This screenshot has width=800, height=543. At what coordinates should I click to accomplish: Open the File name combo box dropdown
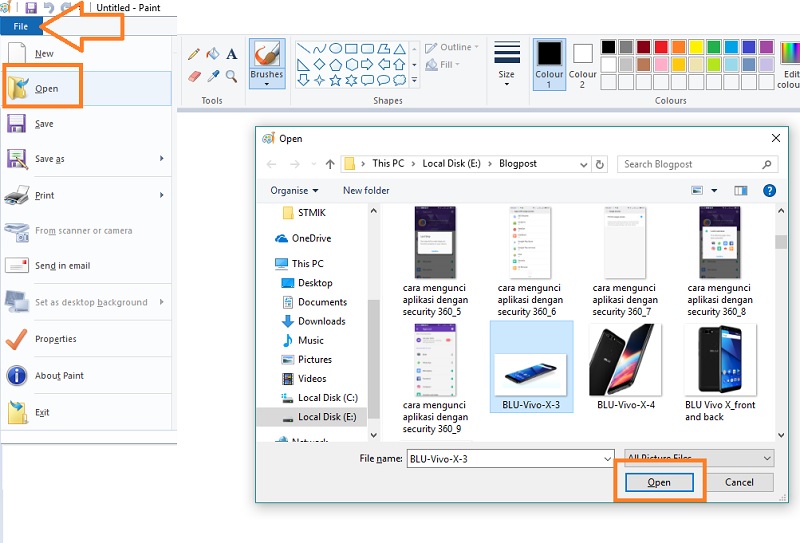[x=608, y=459]
